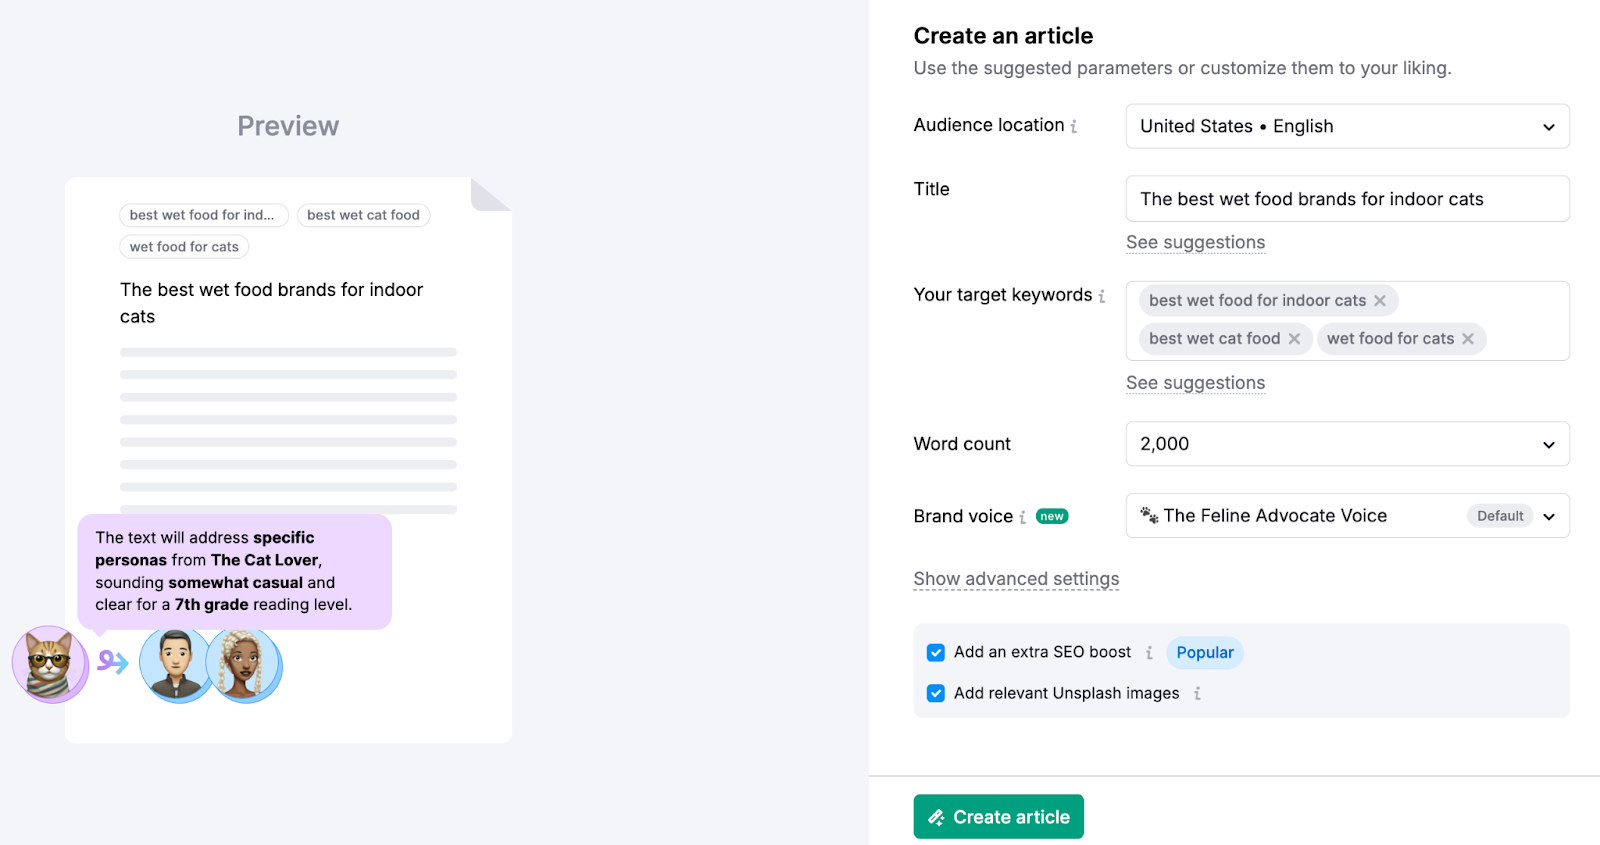Toggle 'Add an extra SEO boost' checkbox
Image resolution: width=1600 pixels, height=845 pixels.
(936, 653)
